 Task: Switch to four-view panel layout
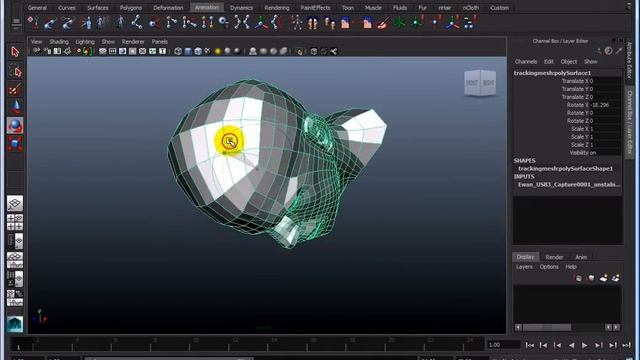click(15, 222)
